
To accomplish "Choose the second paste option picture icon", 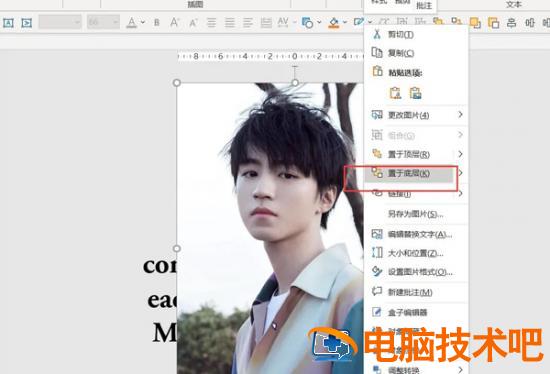I will point(415,93).
